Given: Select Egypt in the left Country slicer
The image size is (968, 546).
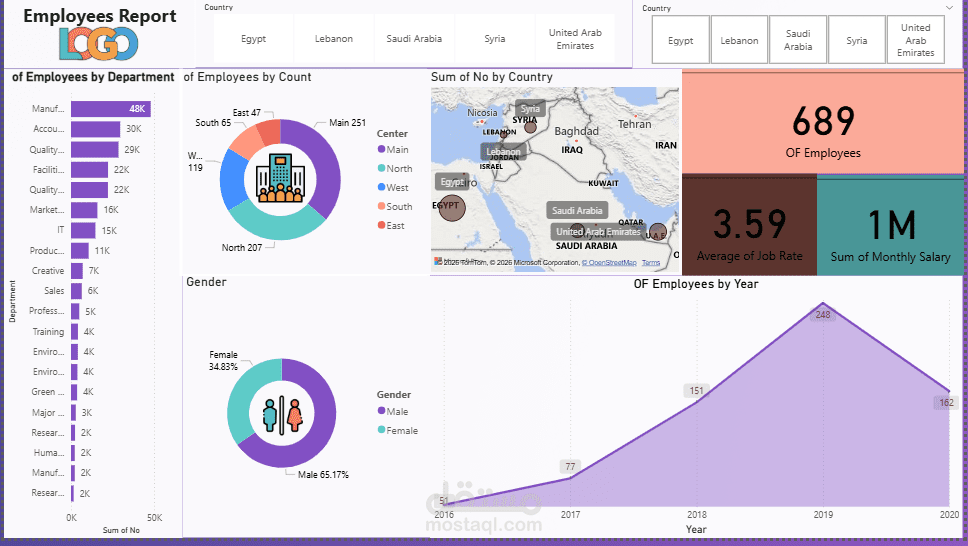Looking at the screenshot, I should [x=253, y=38].
